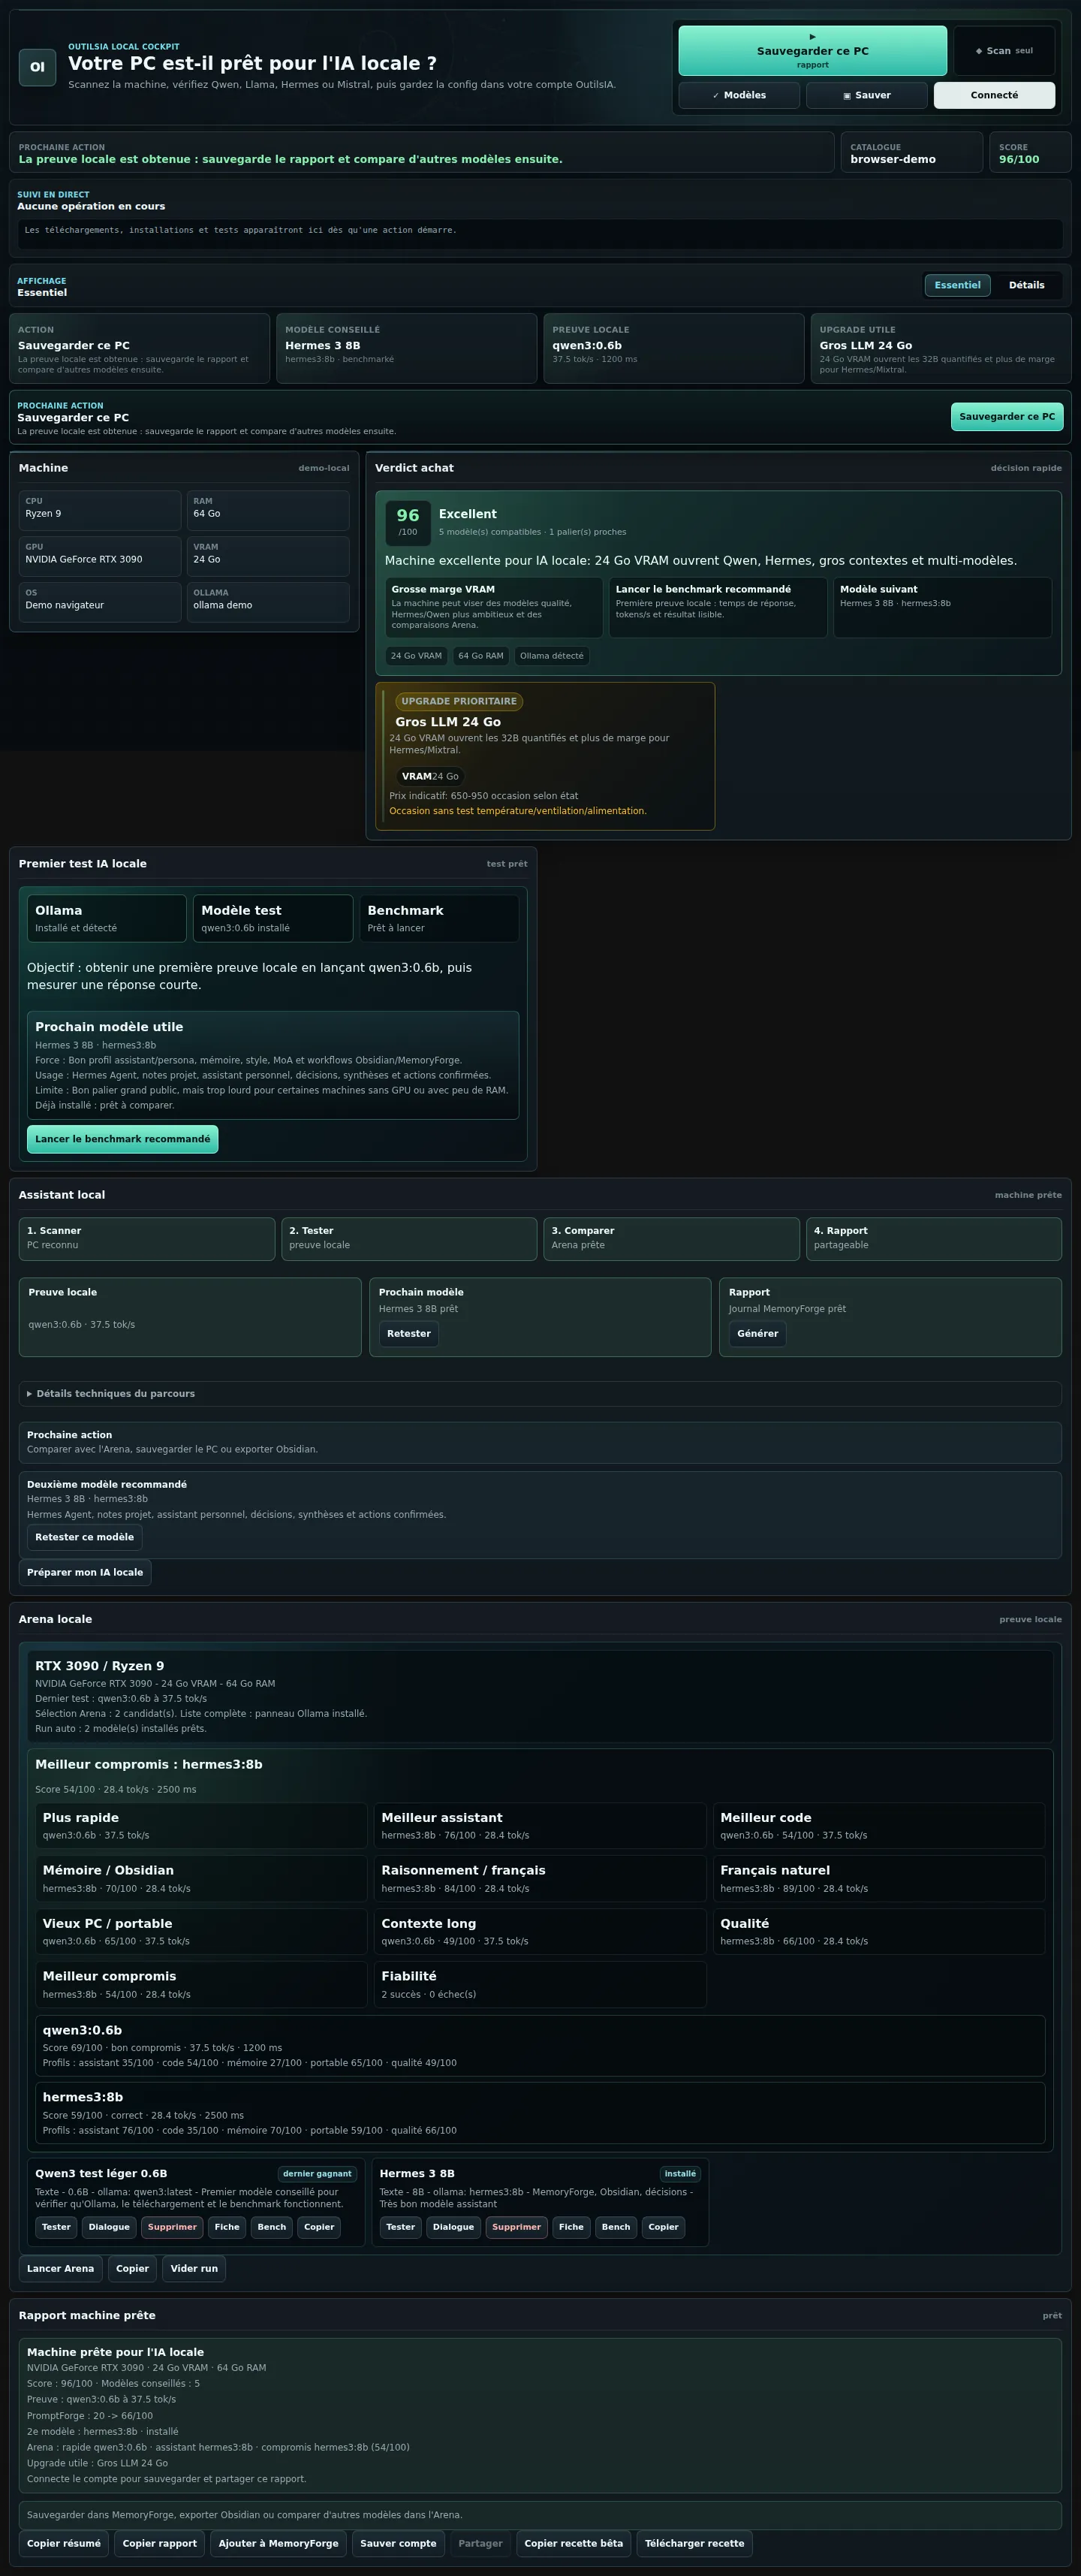This screenshot has height=2576, width=1081.
Task: Click Tester on the Hermes 3 8B card
Action: 400,2227
